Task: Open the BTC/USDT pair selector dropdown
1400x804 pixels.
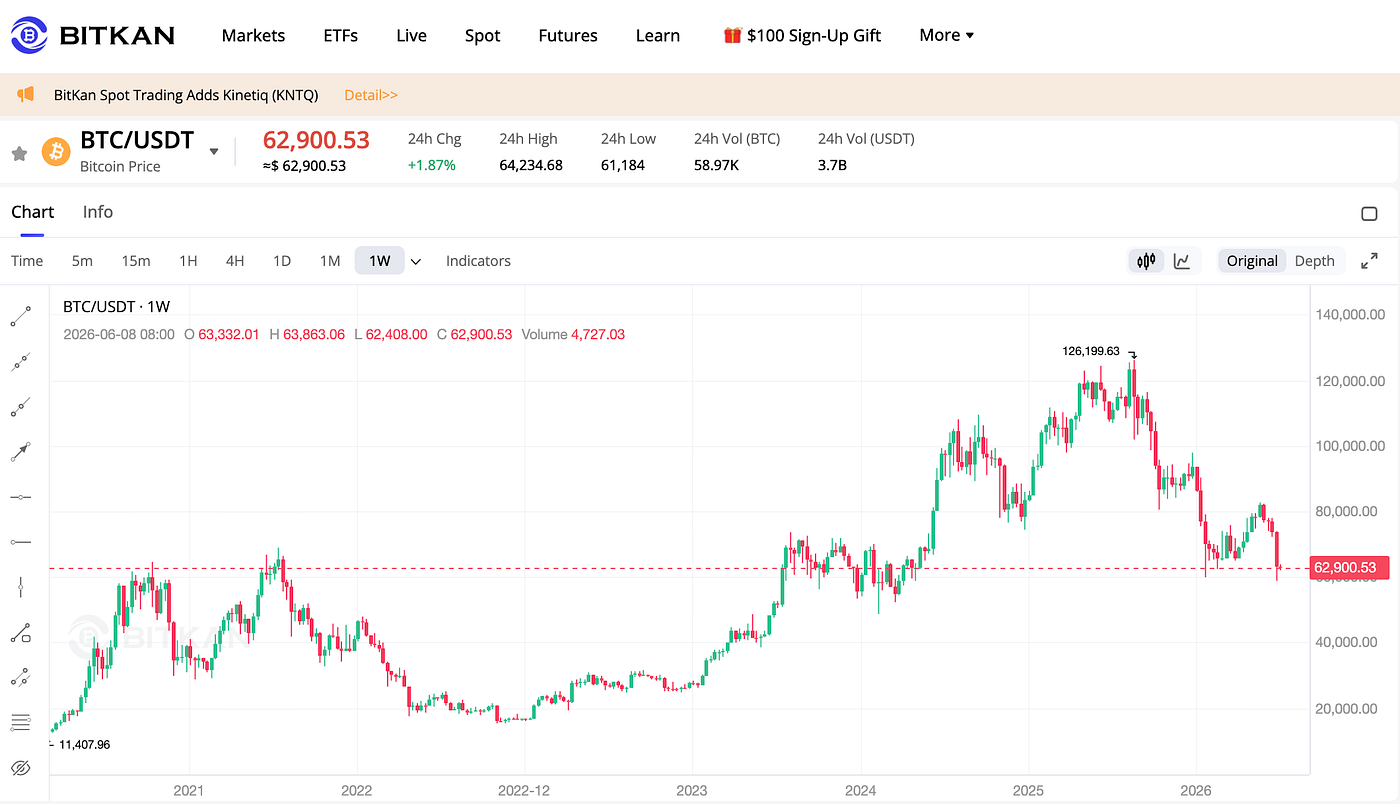Action: click(213, 152)
